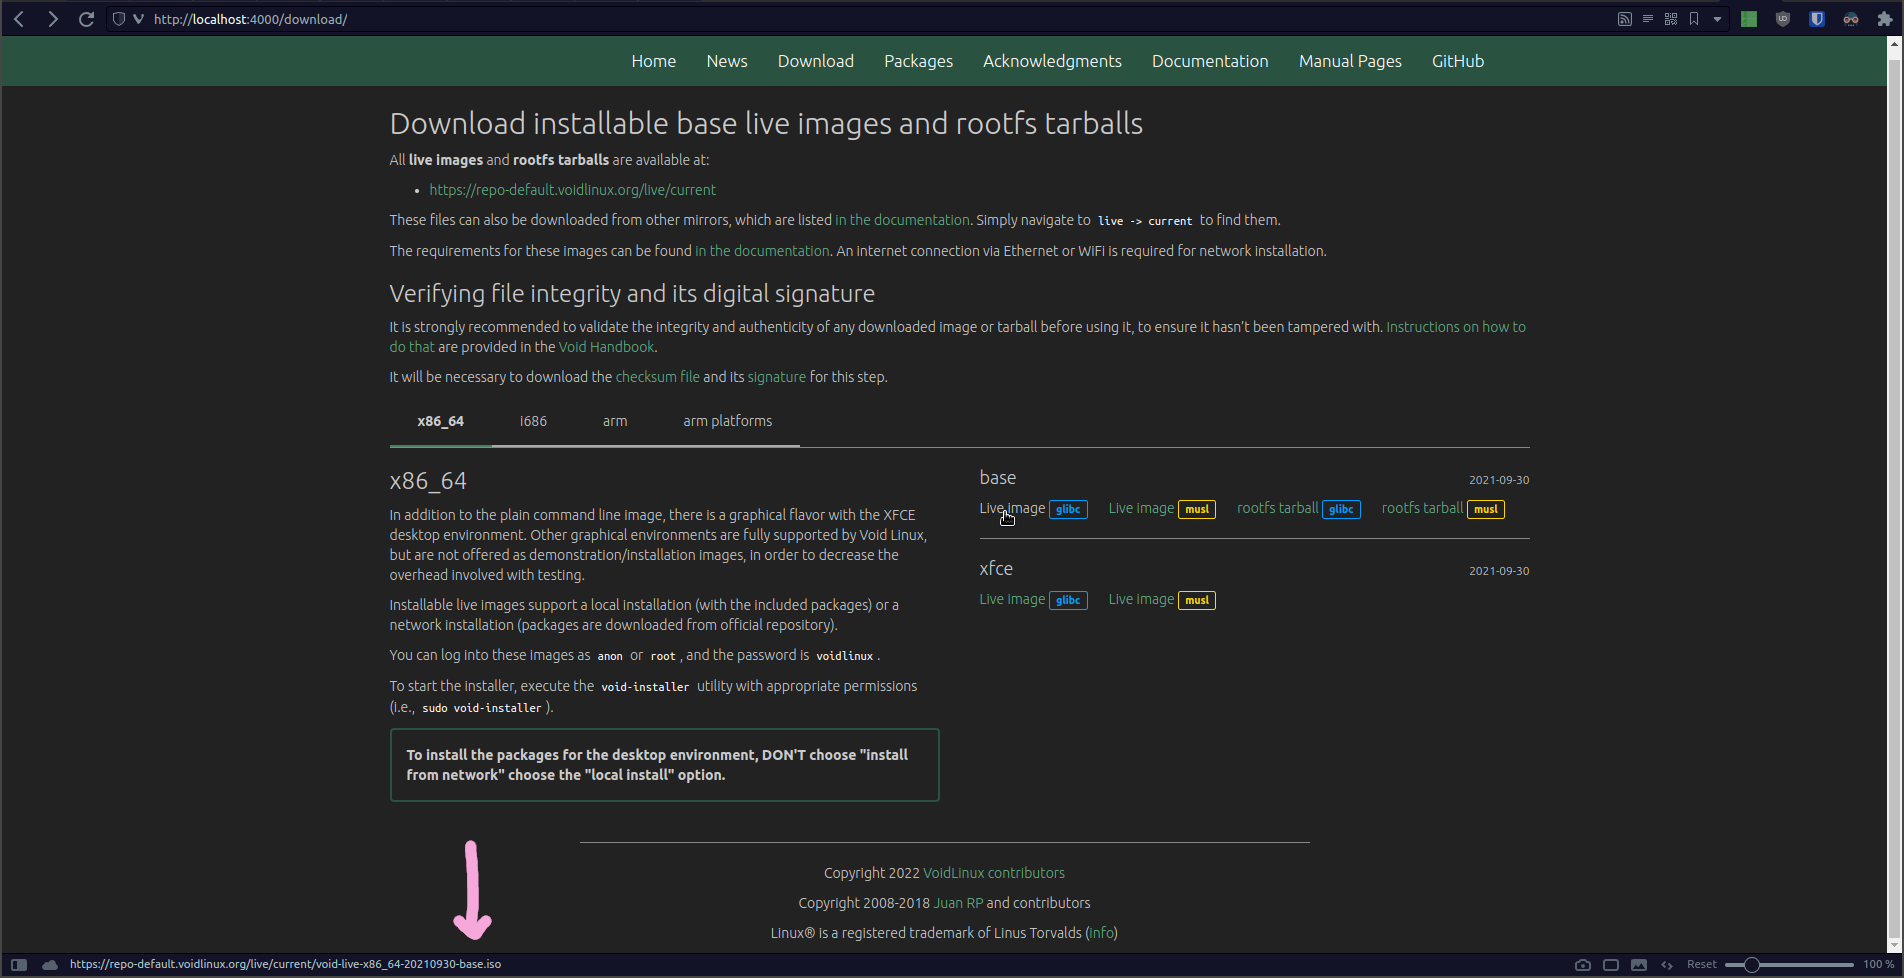Download base rootfs tarball musl
1904x978 pixels.
pos(1443,509)
